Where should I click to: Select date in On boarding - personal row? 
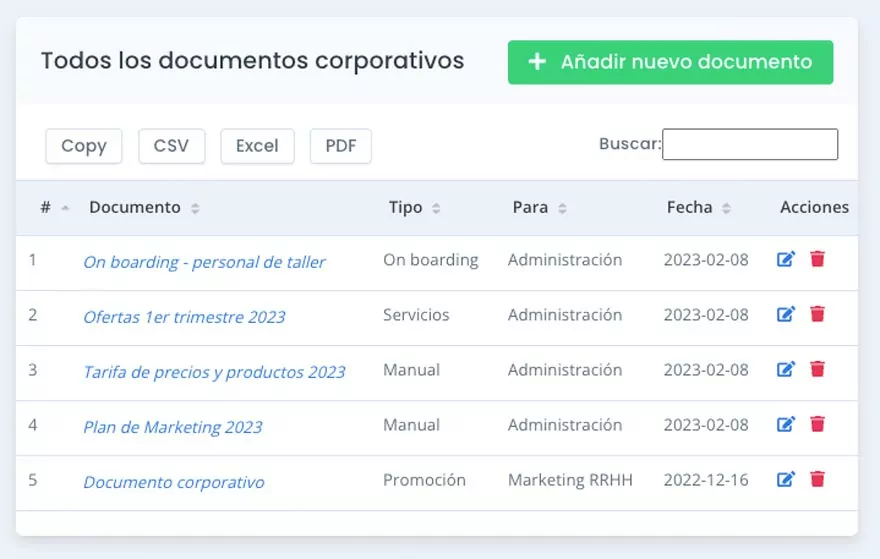pos(706,260)
